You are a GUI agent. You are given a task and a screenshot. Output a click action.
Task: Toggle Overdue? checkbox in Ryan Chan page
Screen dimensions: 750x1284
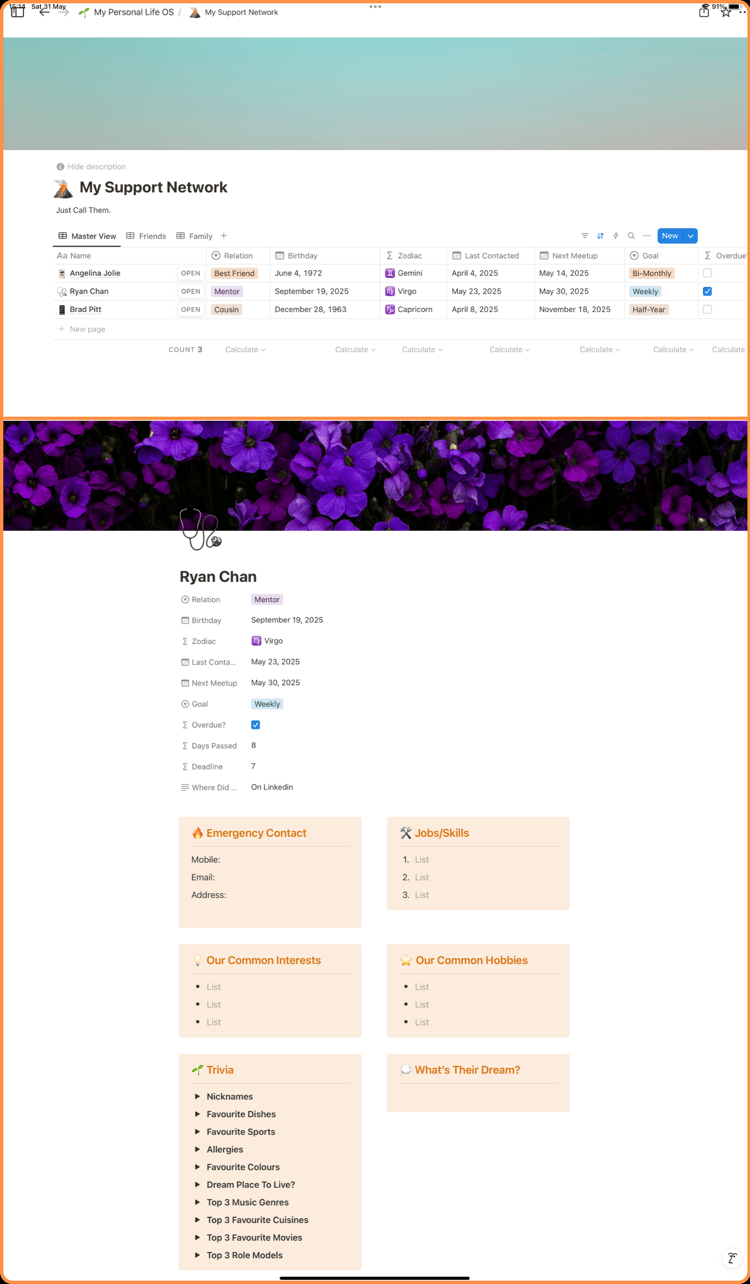coord(256,725)
